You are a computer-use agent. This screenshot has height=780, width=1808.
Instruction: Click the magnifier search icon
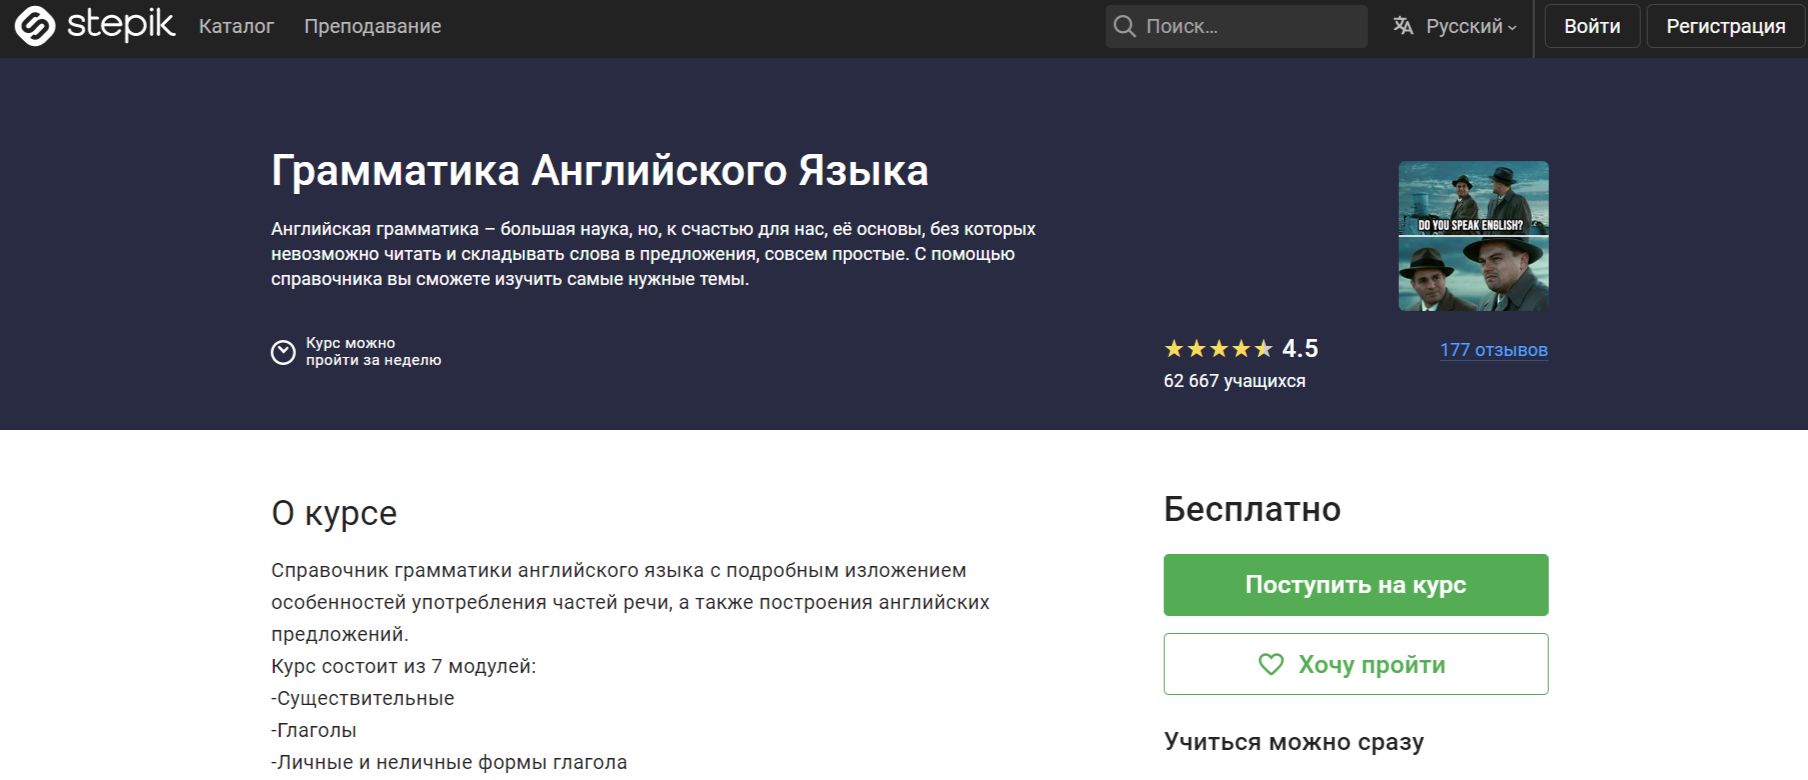coord(1125,26)
